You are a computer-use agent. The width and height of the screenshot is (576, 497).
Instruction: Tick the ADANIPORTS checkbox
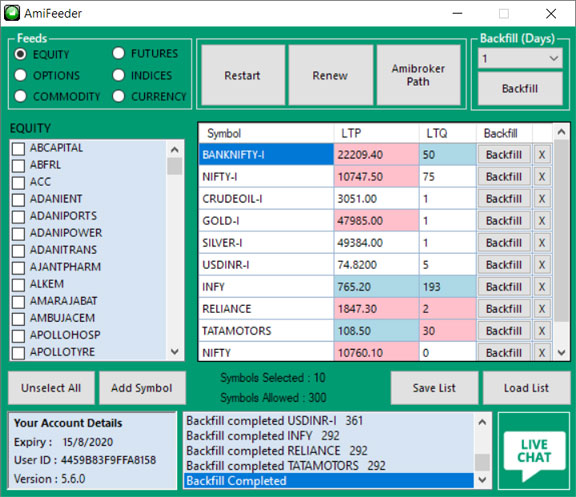coord(18,217)
